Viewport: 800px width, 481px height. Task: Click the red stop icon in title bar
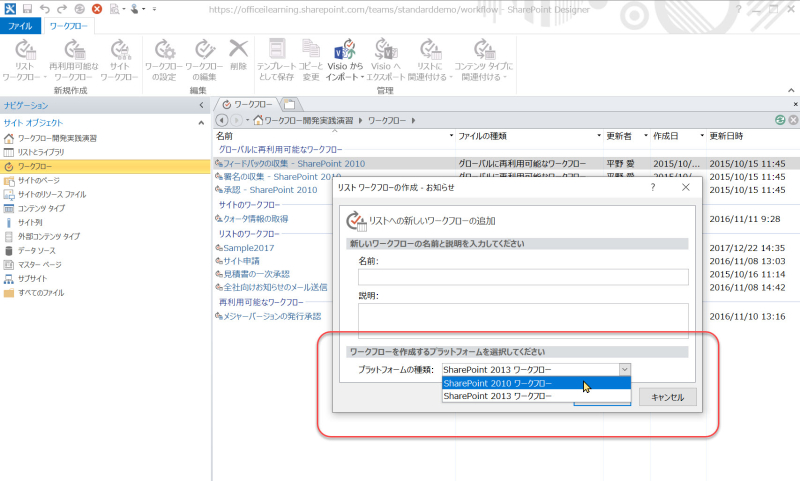[x=97, y=9]
